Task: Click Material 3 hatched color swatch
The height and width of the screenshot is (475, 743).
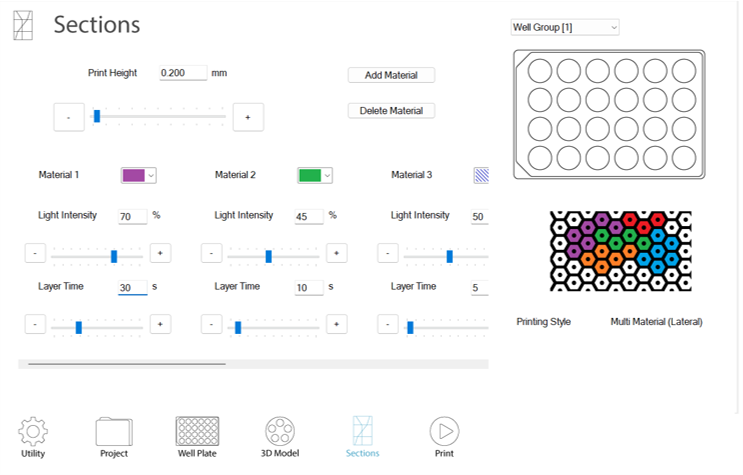Action: (x=481, y=175)
